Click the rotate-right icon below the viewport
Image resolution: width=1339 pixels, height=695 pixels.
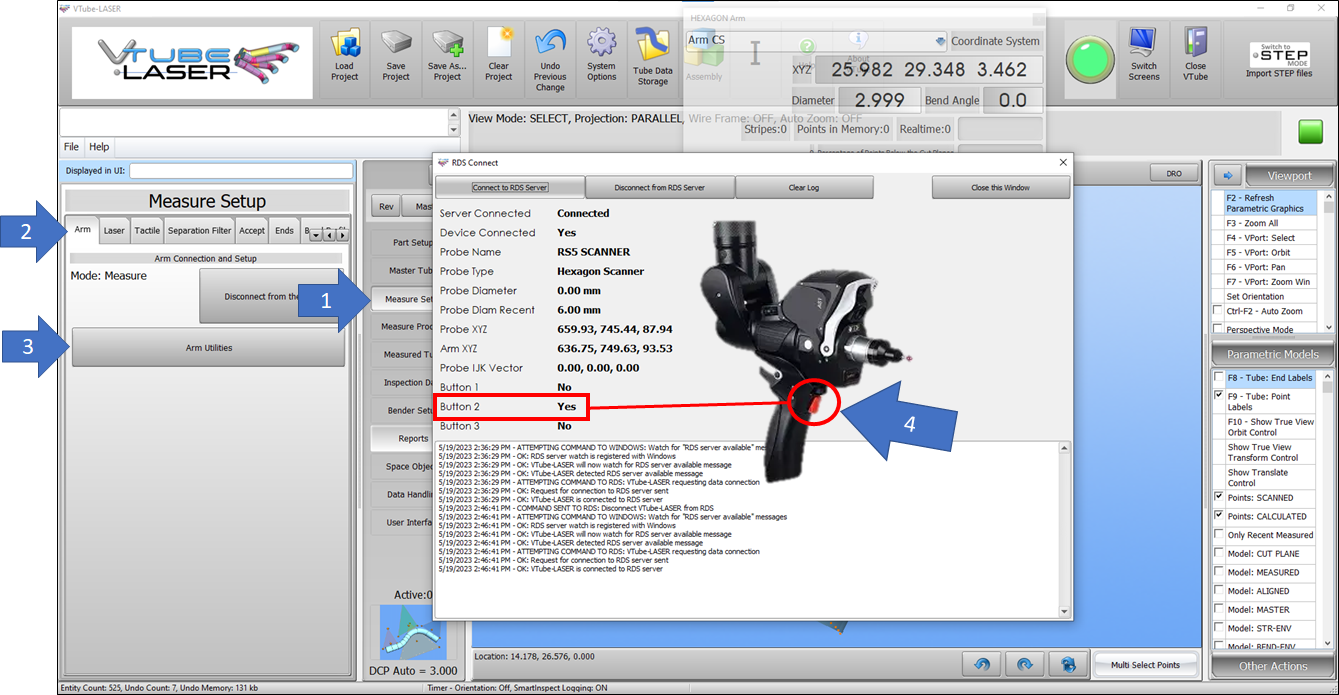tap(1025, 664)
